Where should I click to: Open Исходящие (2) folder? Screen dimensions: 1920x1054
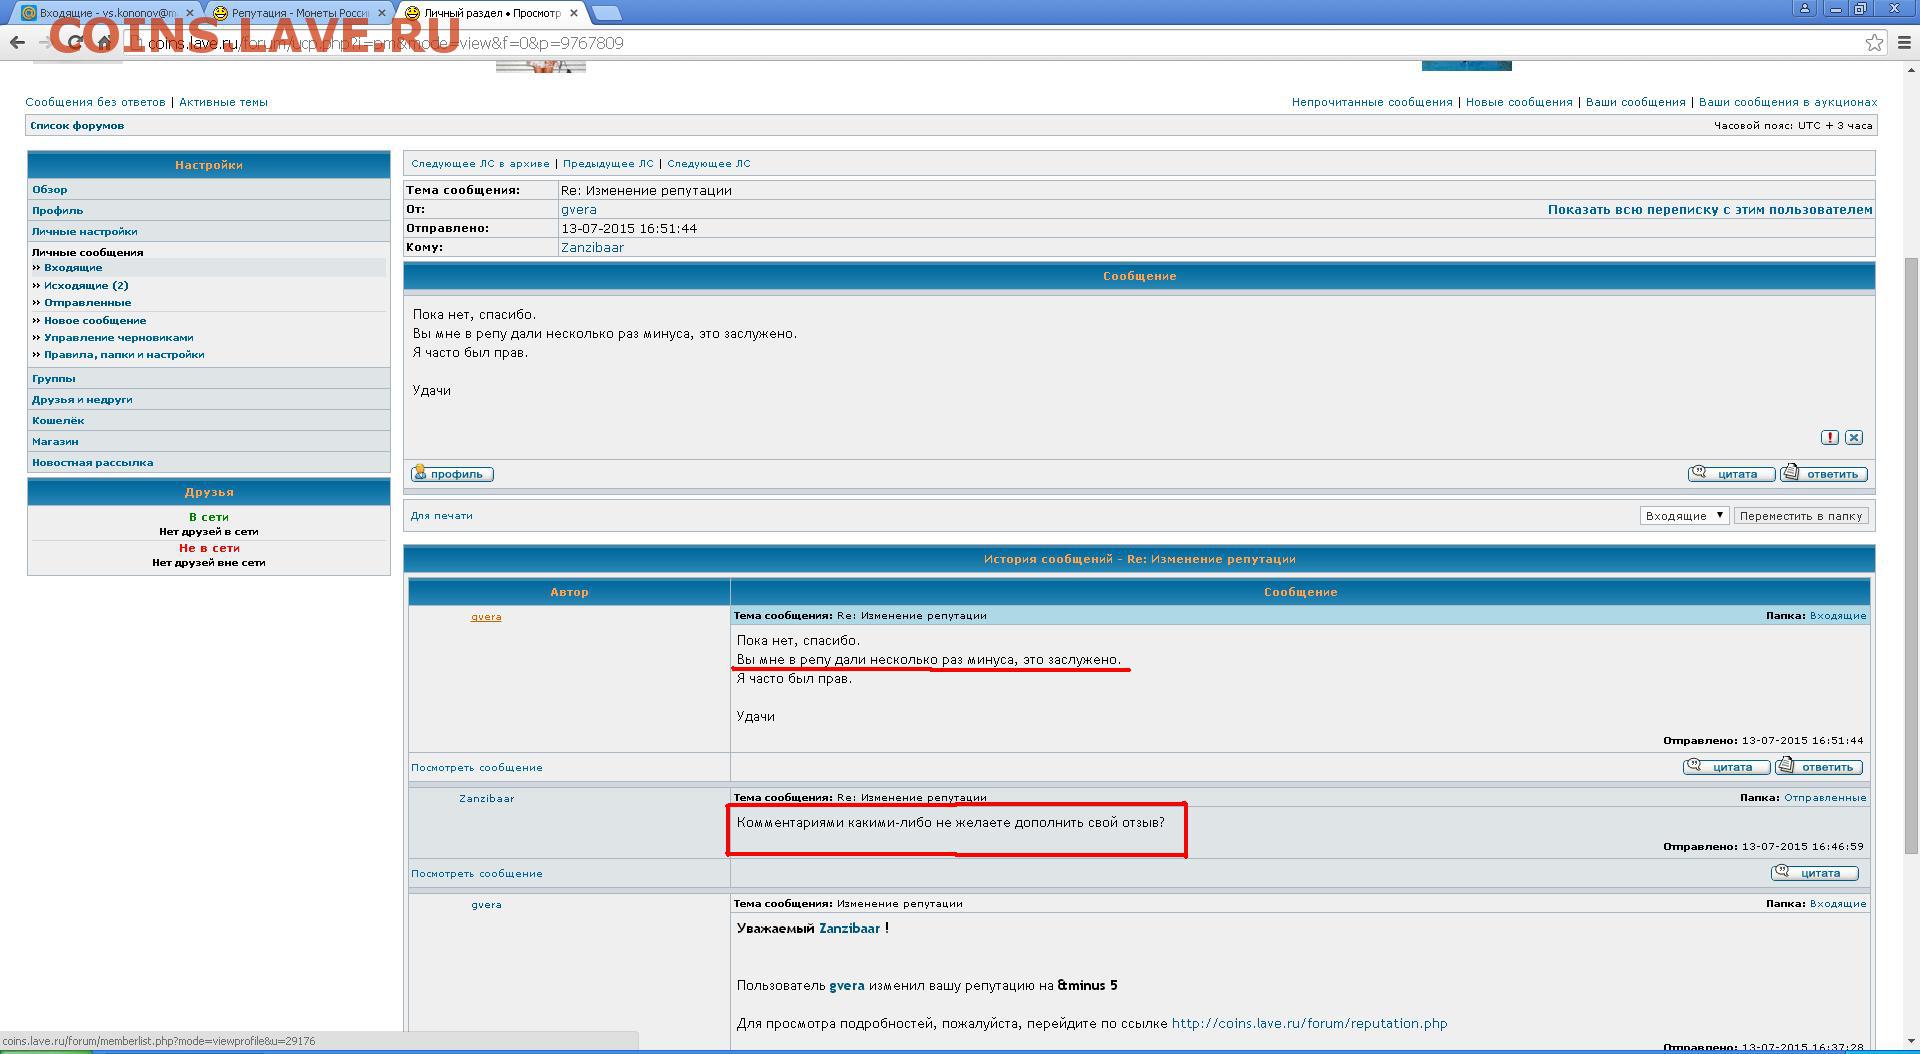point(86,286)
